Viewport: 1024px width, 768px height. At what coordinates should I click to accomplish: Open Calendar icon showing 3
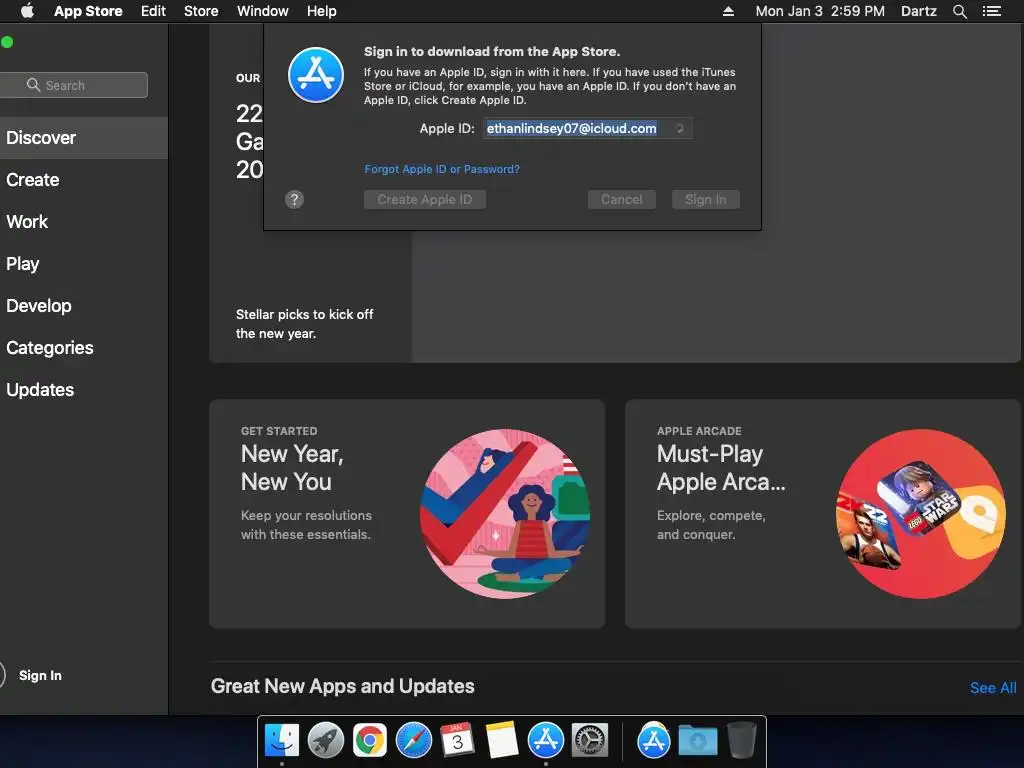pyautogui.click(x=457, y=740)
